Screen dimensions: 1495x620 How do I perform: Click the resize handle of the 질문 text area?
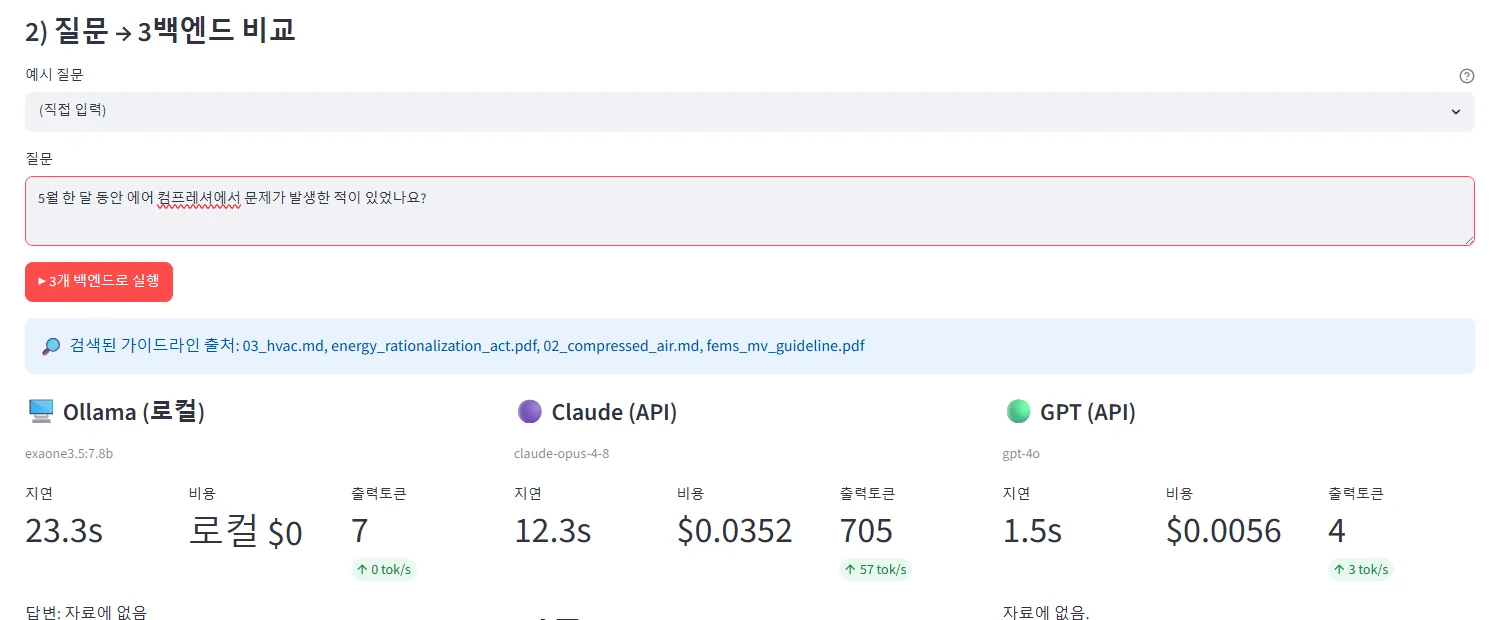click(x=1469, y=239)
